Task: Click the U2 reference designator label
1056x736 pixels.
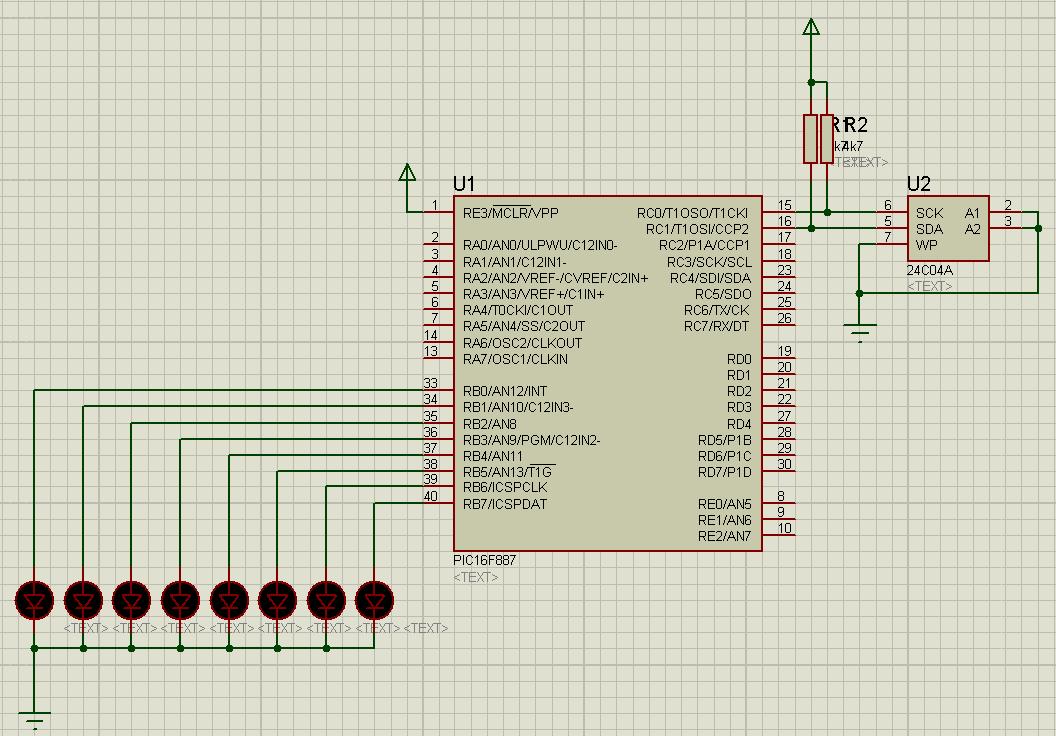Action: coord(918,183)
